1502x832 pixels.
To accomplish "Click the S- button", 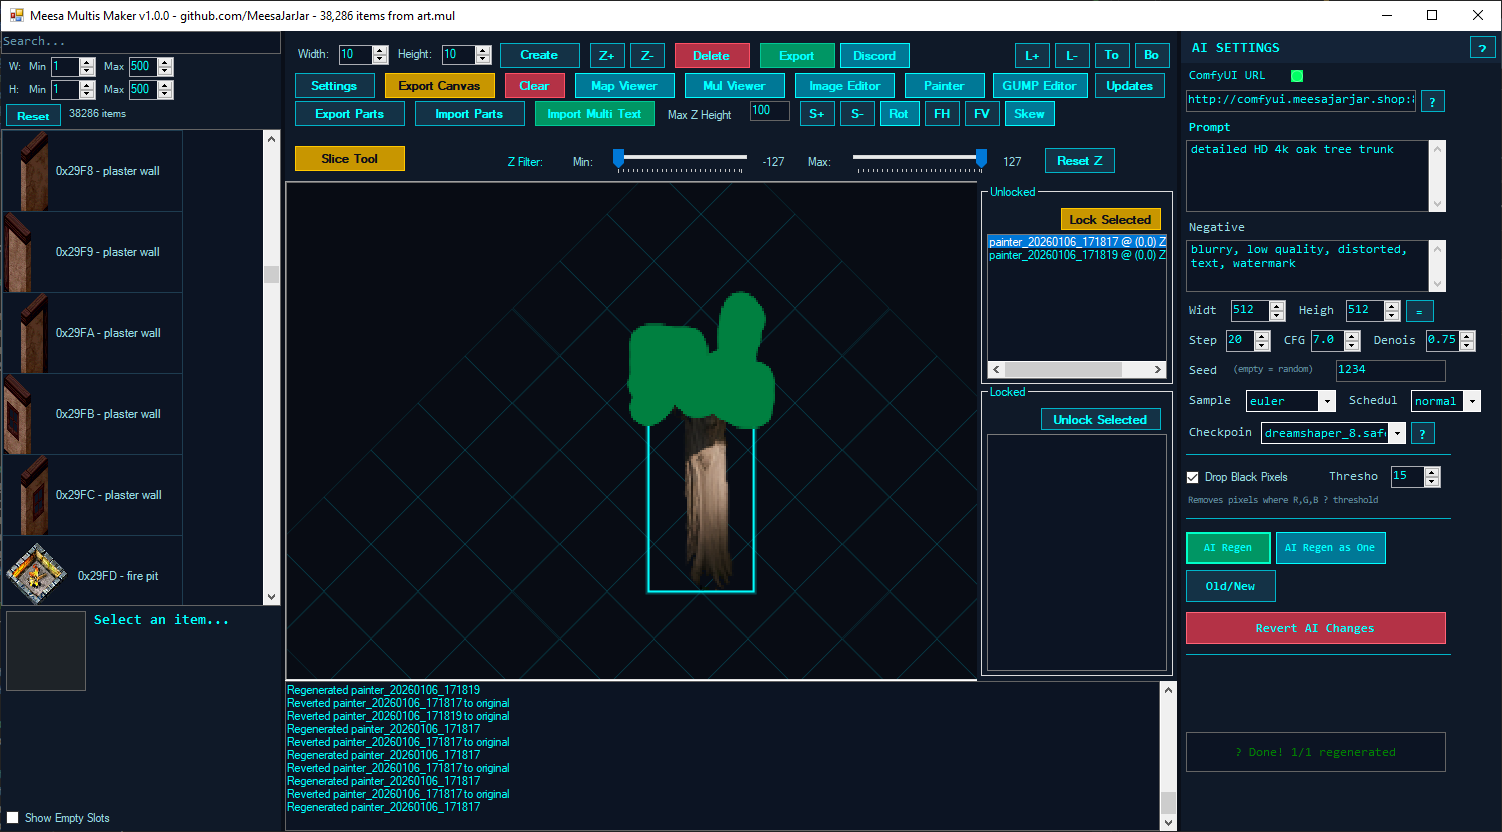I will tap(857, 114).
